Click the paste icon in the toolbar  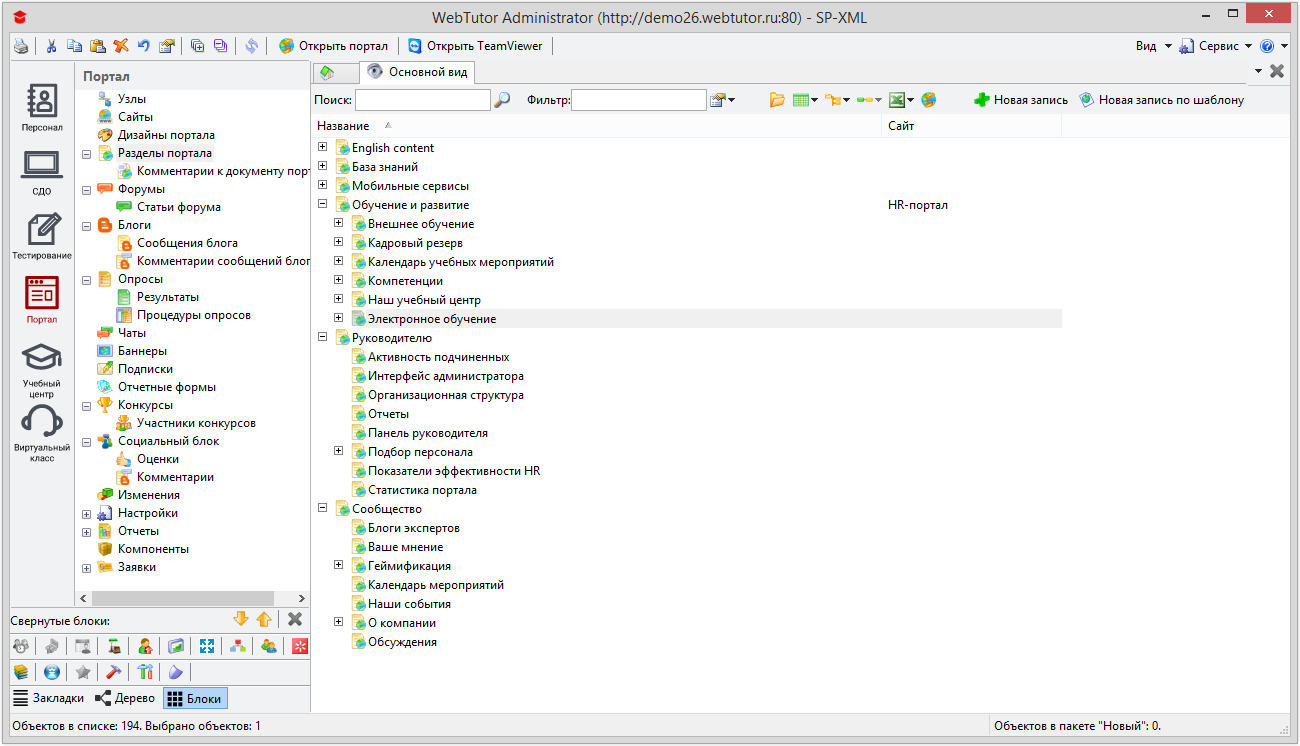99,45
